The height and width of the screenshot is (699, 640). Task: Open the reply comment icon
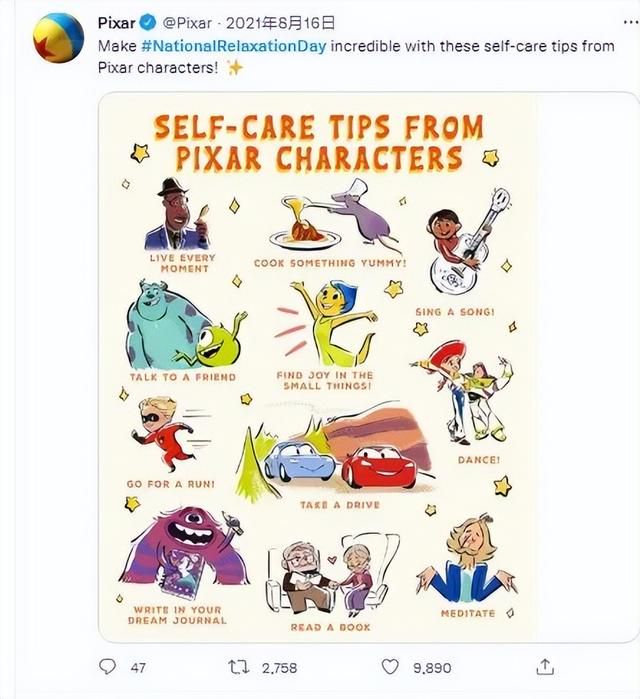point(107,667)
